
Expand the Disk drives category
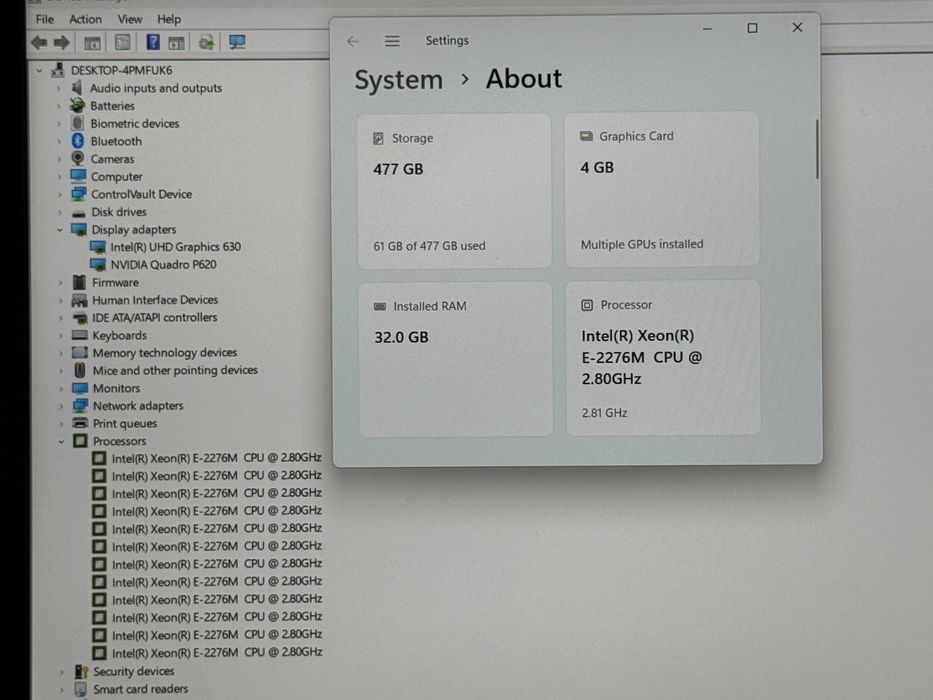(x=60, y=212)
